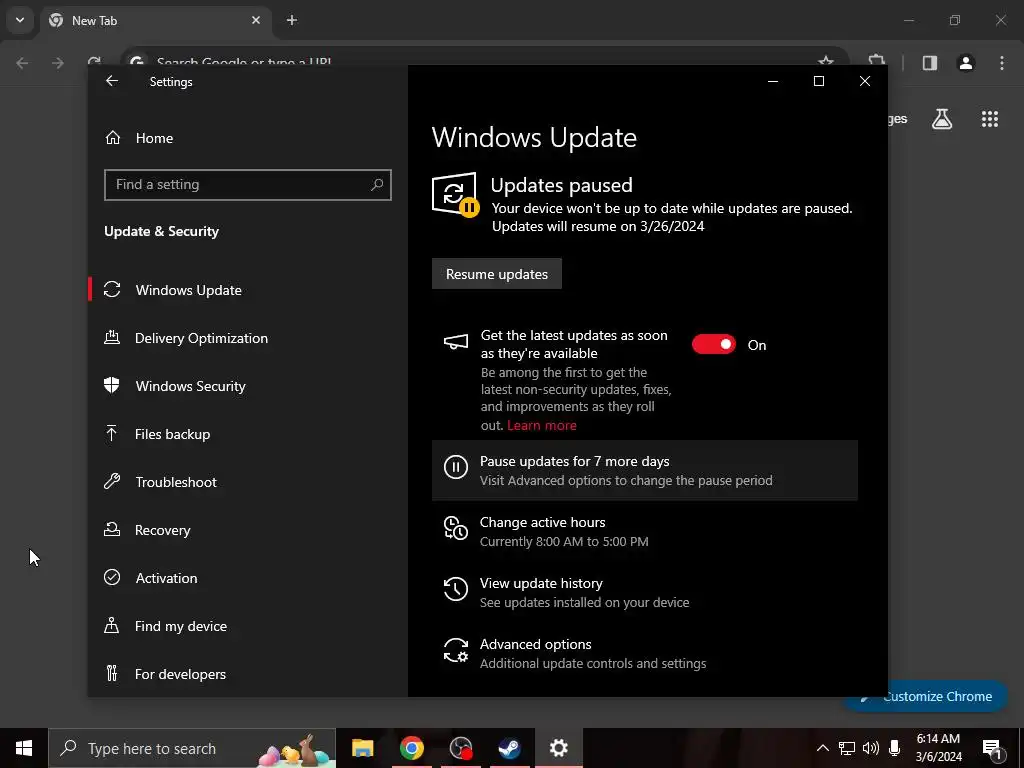Open Search Labs flask icon in Chrome
Image resolution: width=1024 pixels, height=768 pixels.
click(x=942, y=119)
